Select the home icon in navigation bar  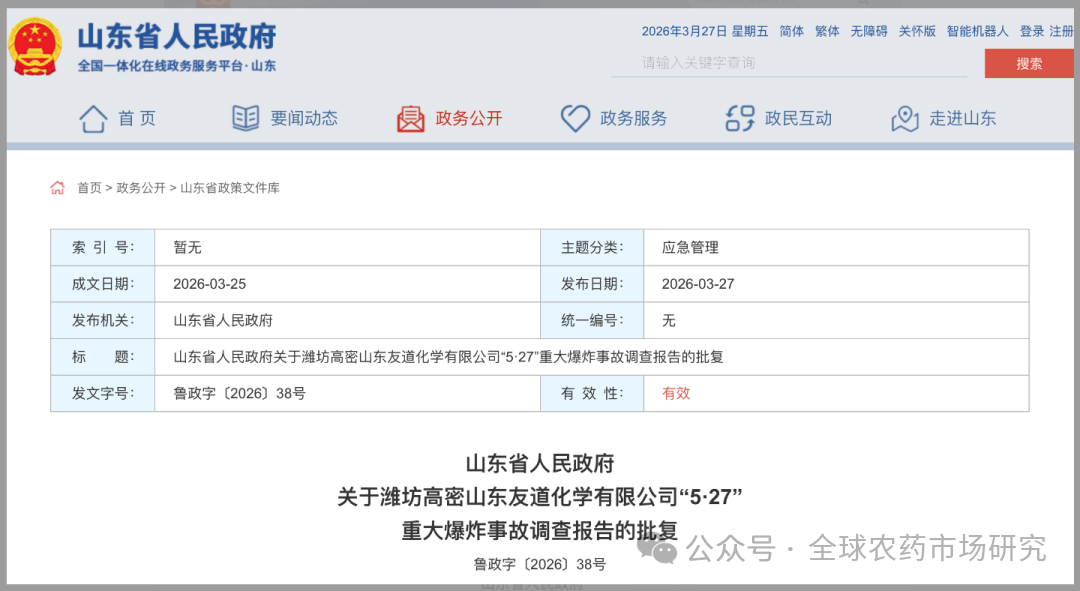[x=93, y=117]
